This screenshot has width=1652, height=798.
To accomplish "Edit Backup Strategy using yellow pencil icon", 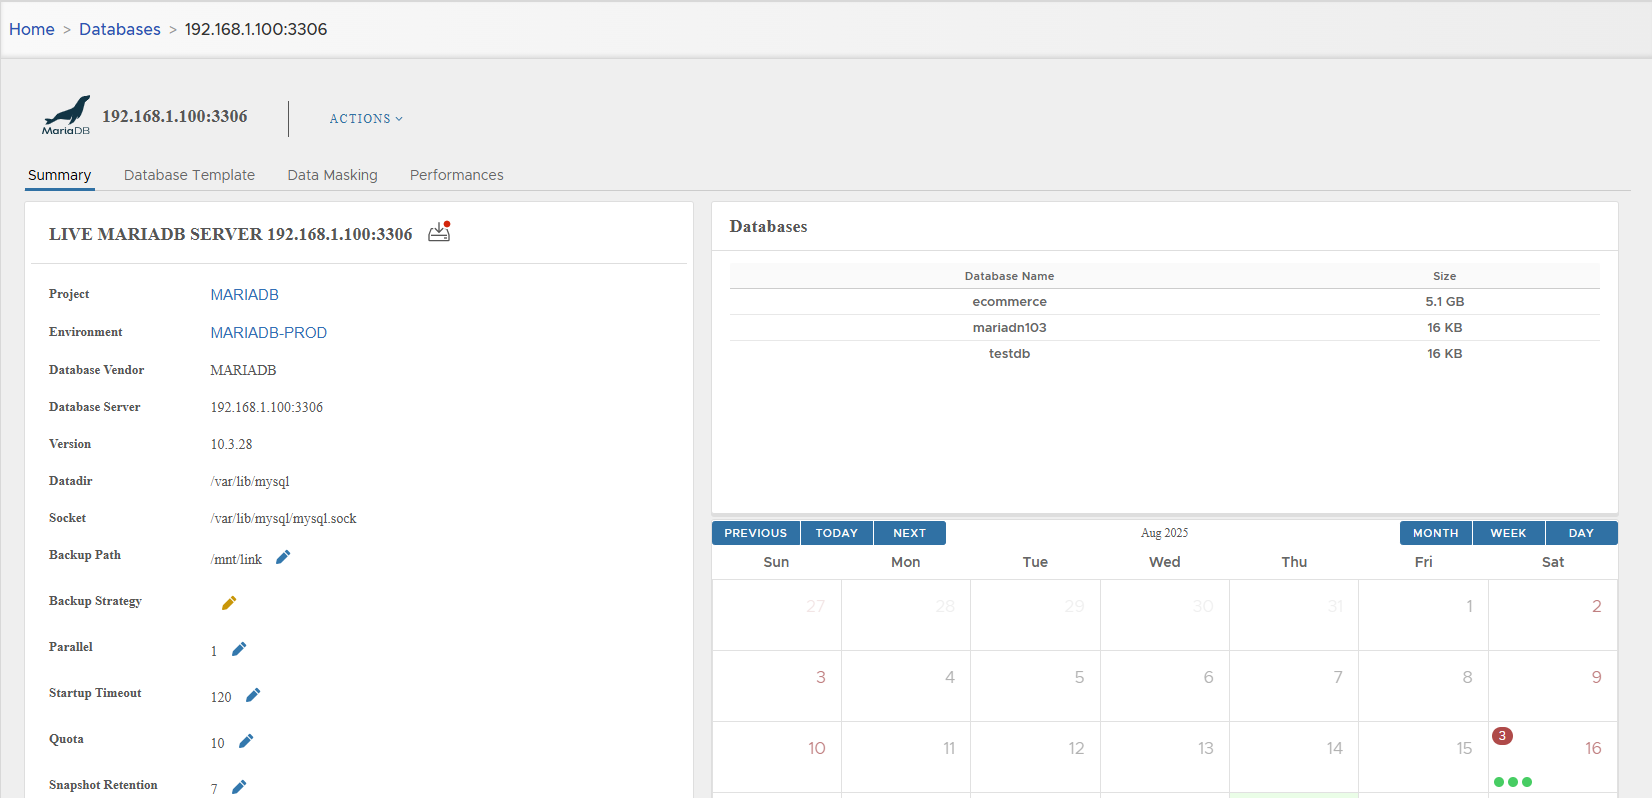I will click(229, 603).
